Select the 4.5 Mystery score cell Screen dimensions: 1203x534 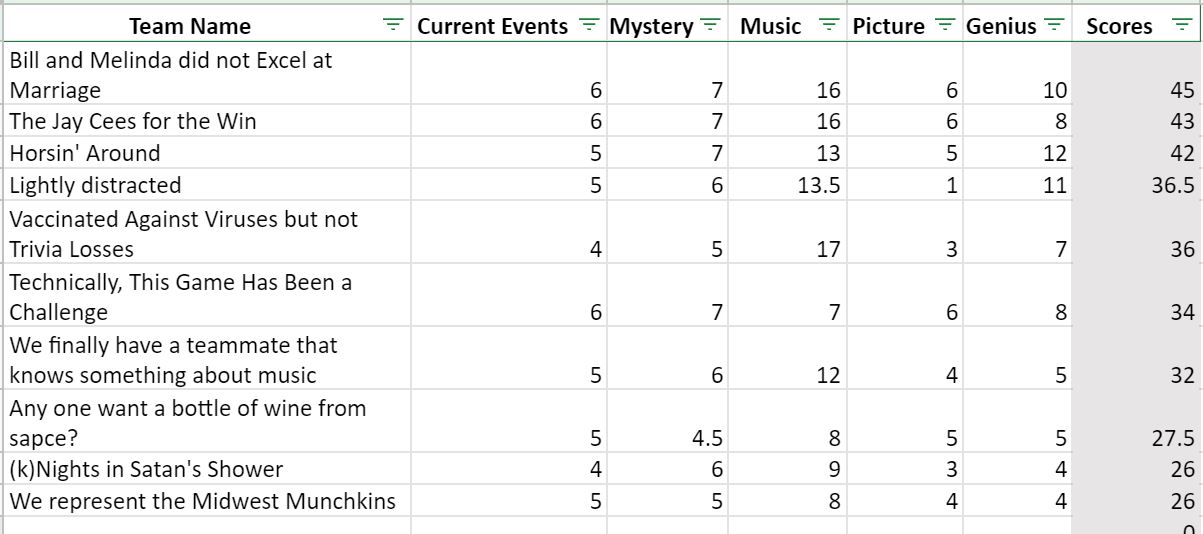coord(668,422)
